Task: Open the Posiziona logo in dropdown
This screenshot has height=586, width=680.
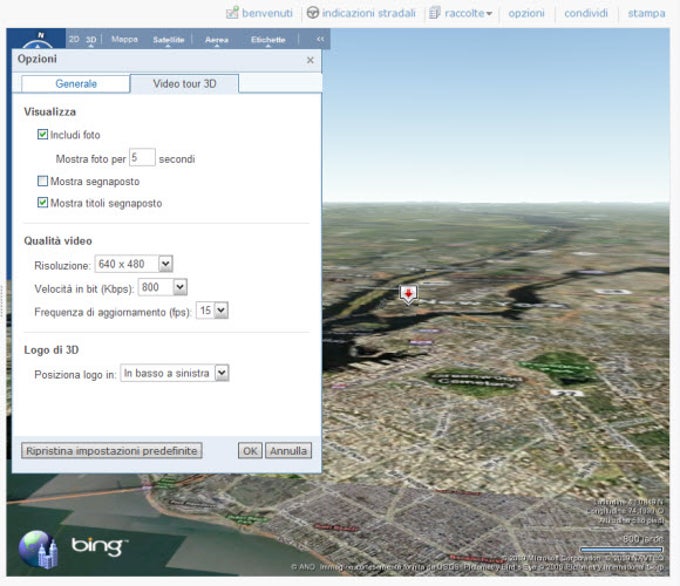Action: [174, 373]
